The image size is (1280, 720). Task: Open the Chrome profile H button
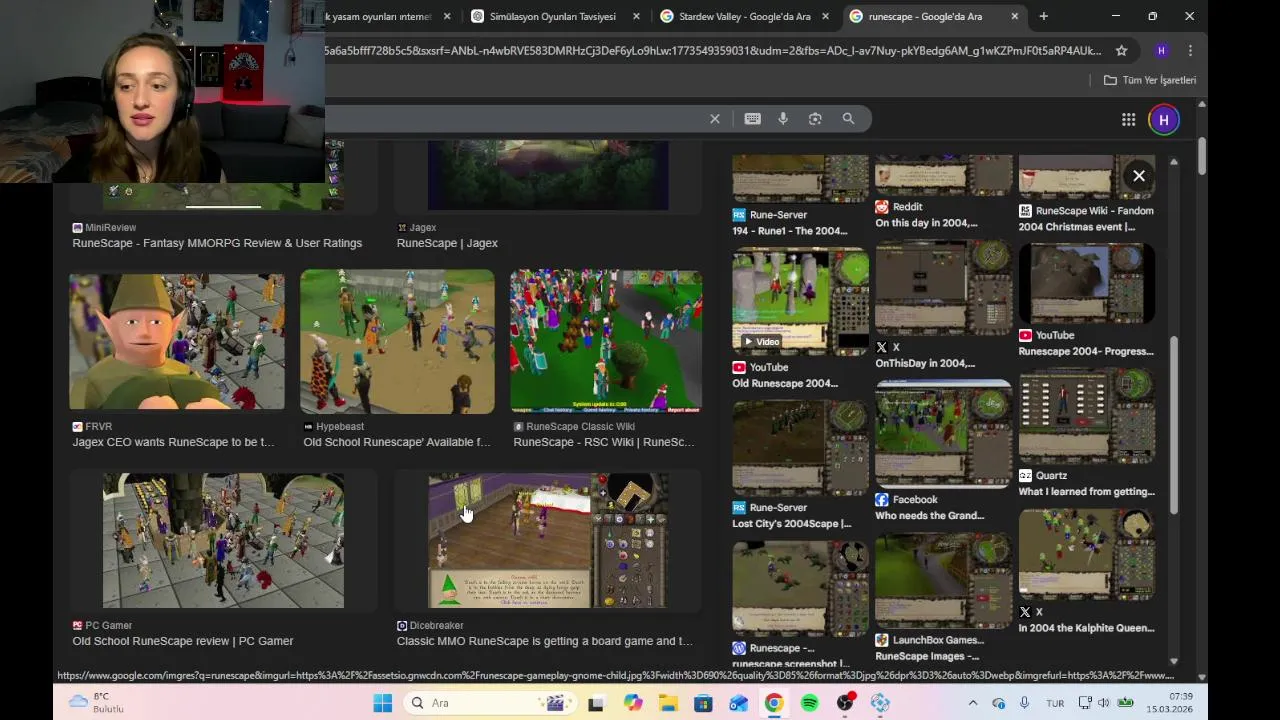[1161, 51]
